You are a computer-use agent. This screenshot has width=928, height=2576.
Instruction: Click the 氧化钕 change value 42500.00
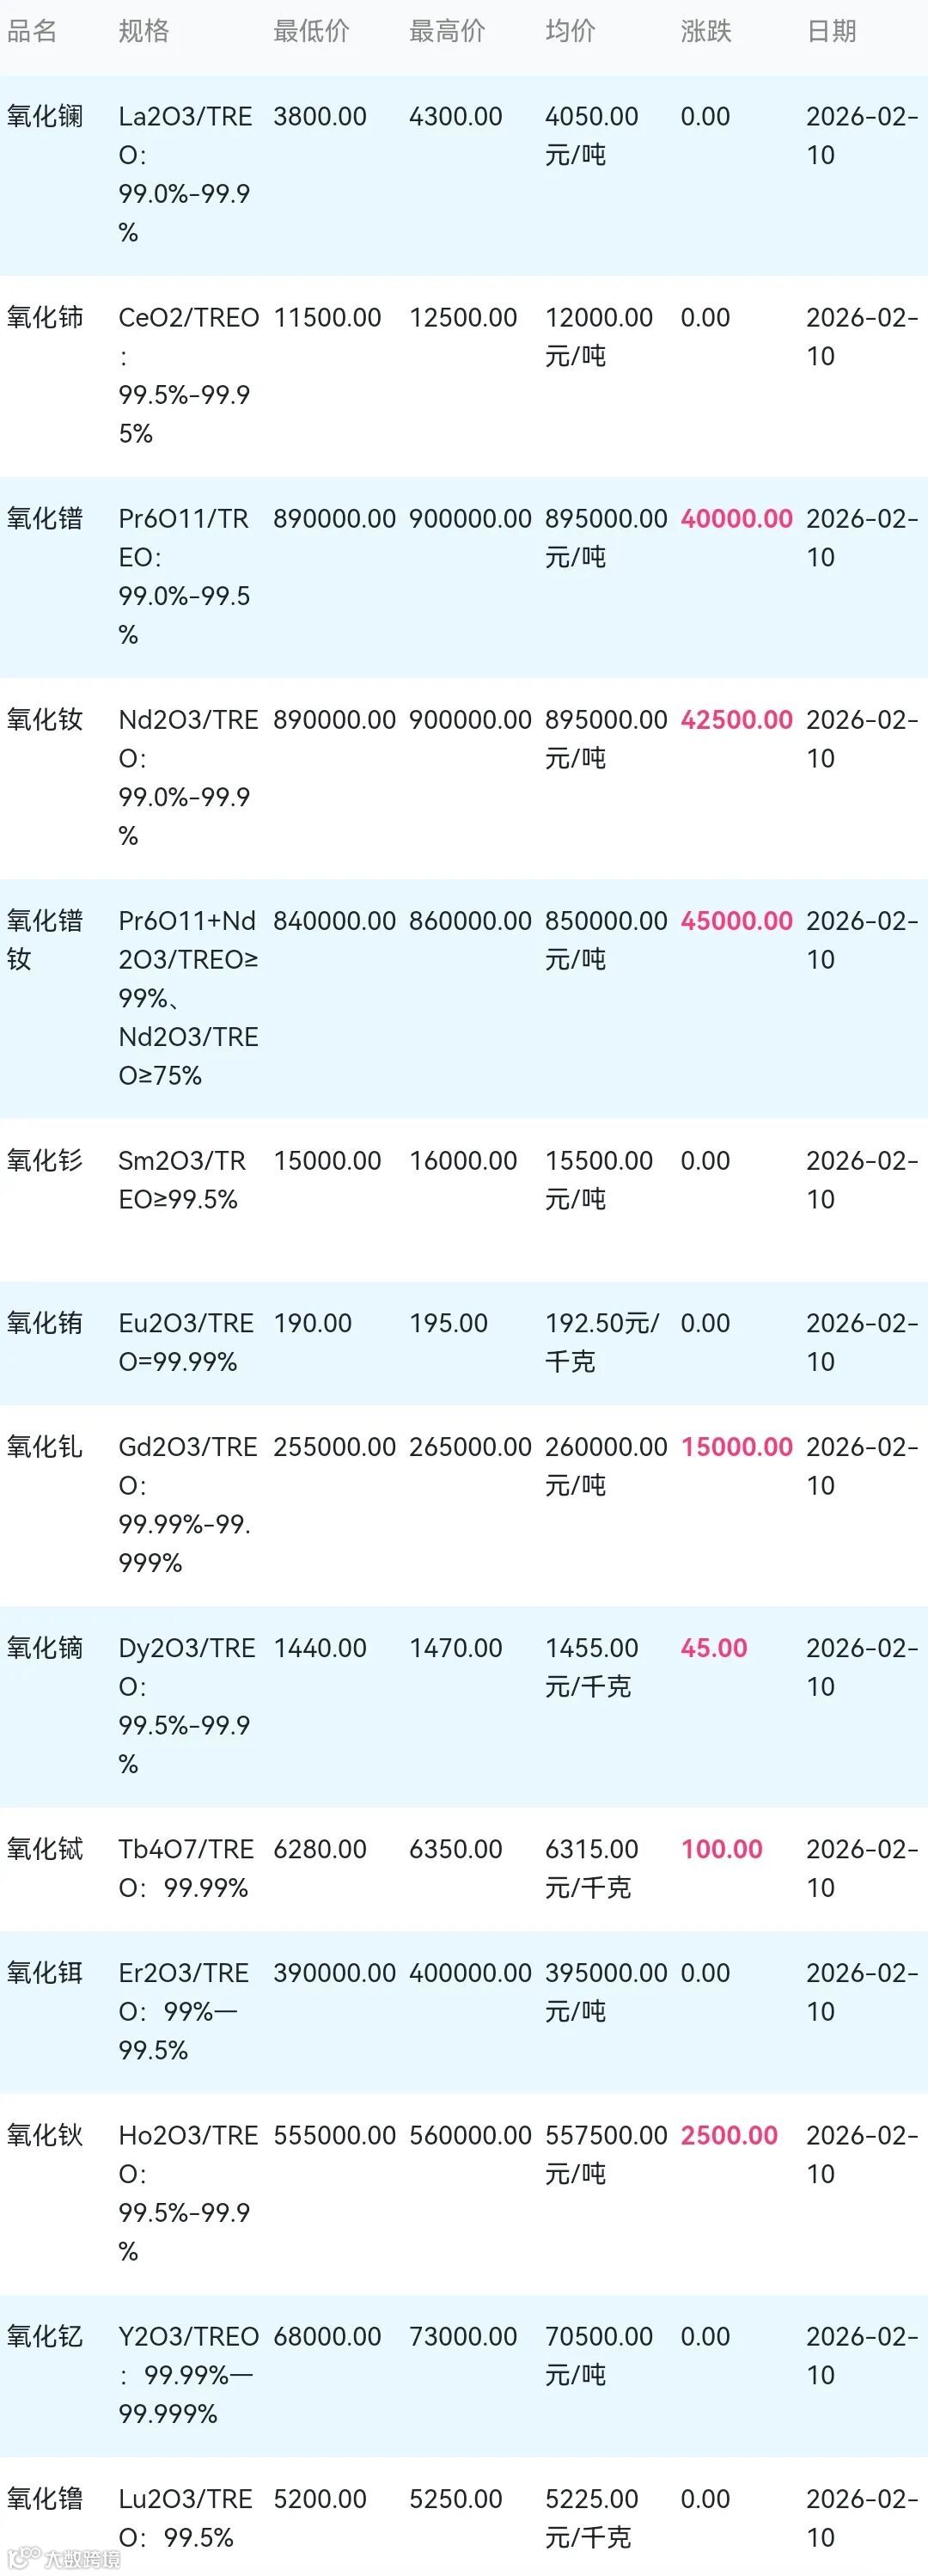[x=736, y=720]
